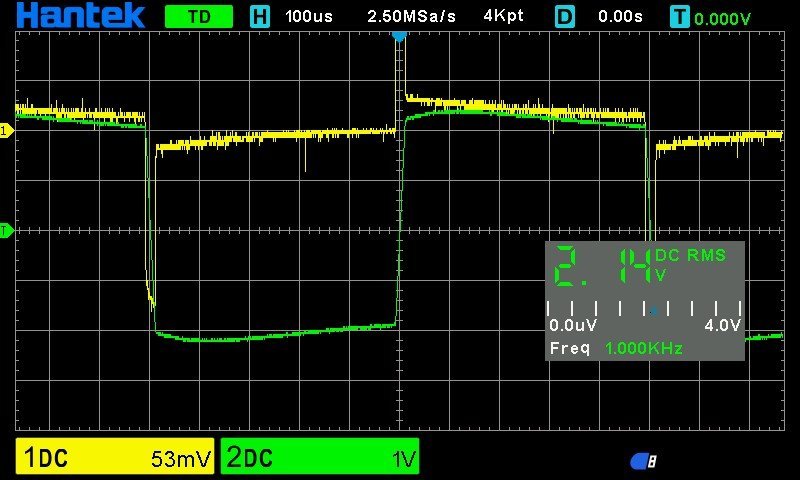This screenshot has height=480, width=800.
Task: Tap the T trigger icon in top bar
Action: click(680, 17)
